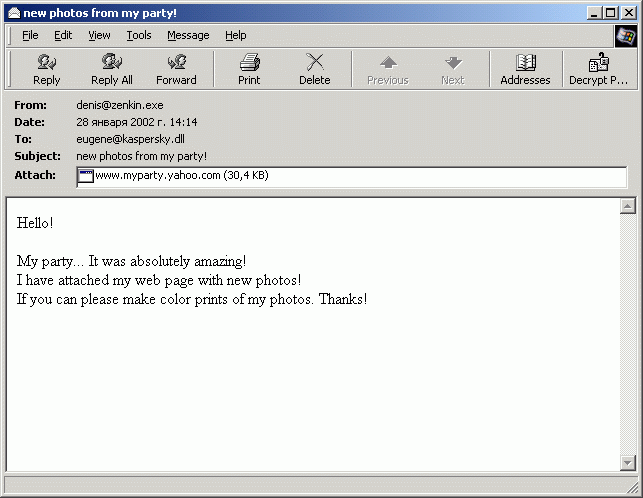The image size is (643, 498).
Task: Open the Tools menu
Action: coord(139,35)
